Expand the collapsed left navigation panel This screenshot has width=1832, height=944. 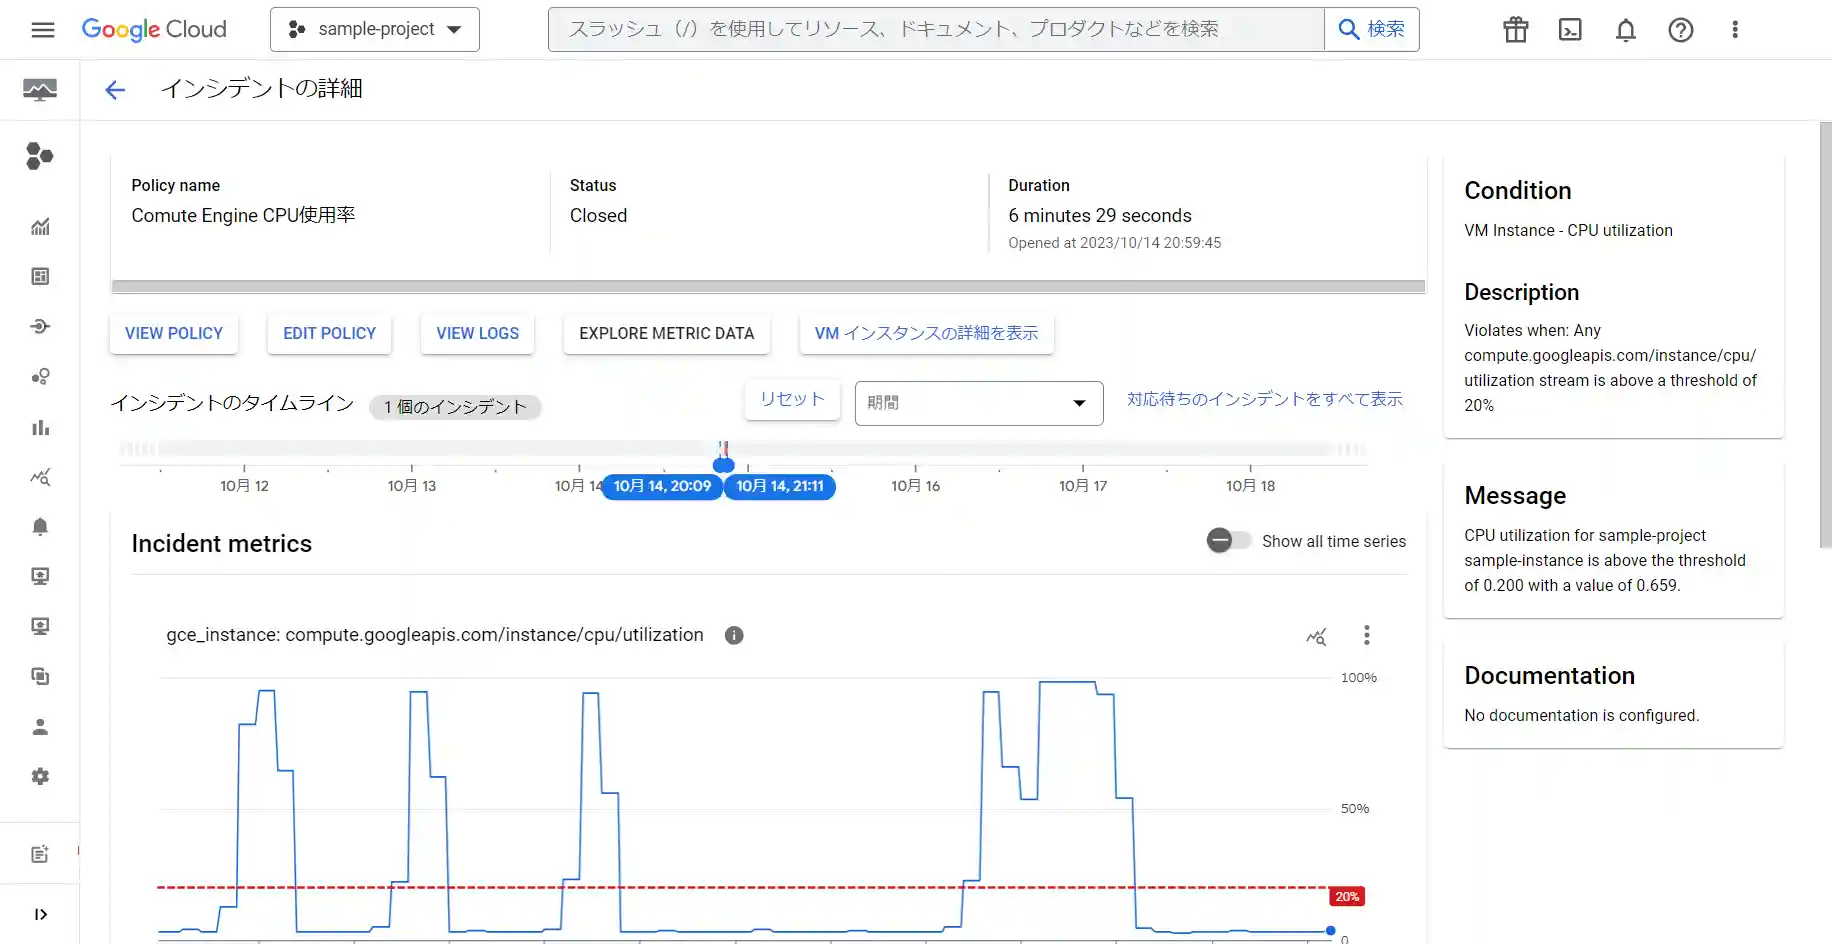(40, 914)
